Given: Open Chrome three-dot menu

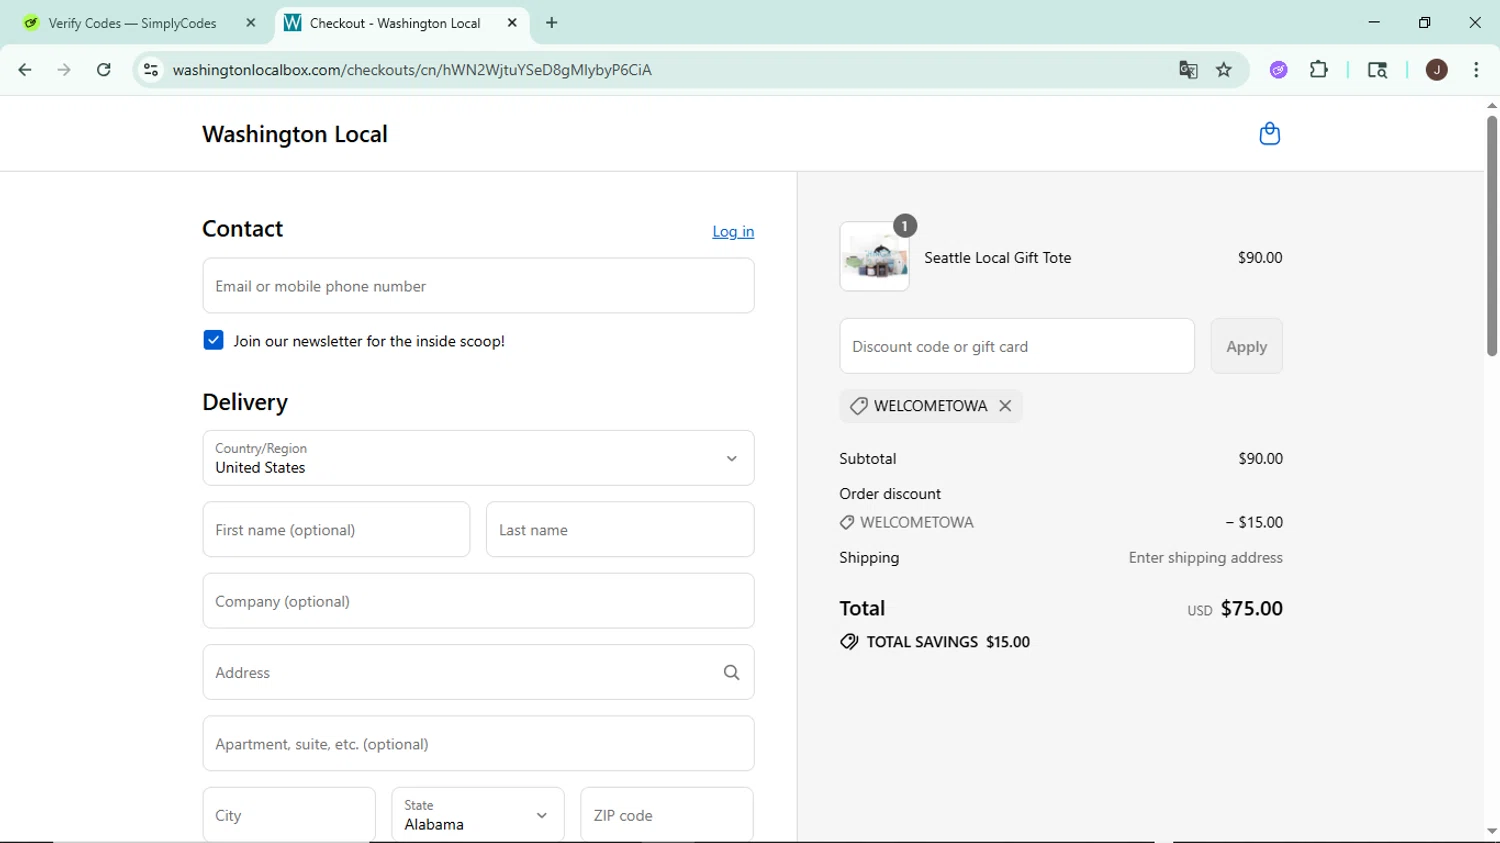Looking at the screenshot, I should click(1476, 70).
